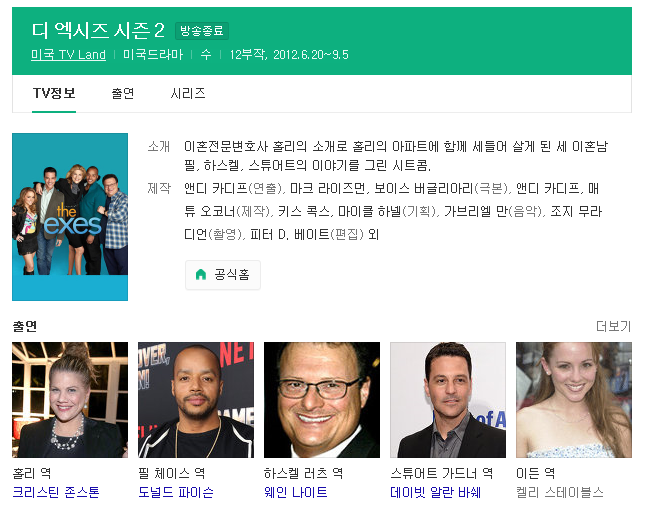
Task: Open photo of 이든 역 actress
Action: pyautogui.click(x=574, y=400)
